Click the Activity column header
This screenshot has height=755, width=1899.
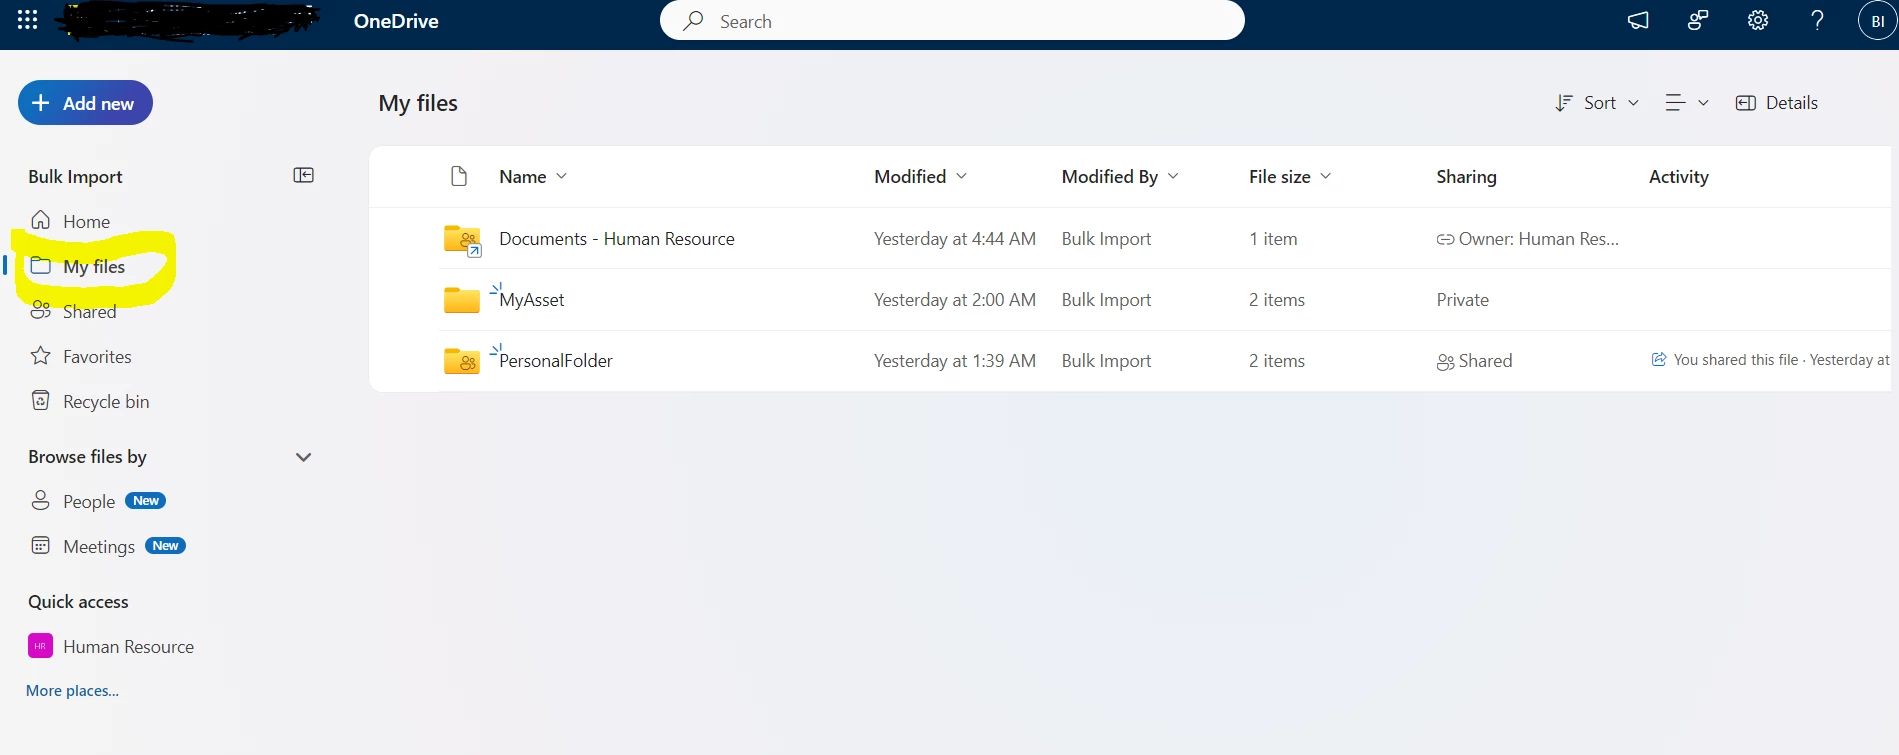(x=1678, y=176)
